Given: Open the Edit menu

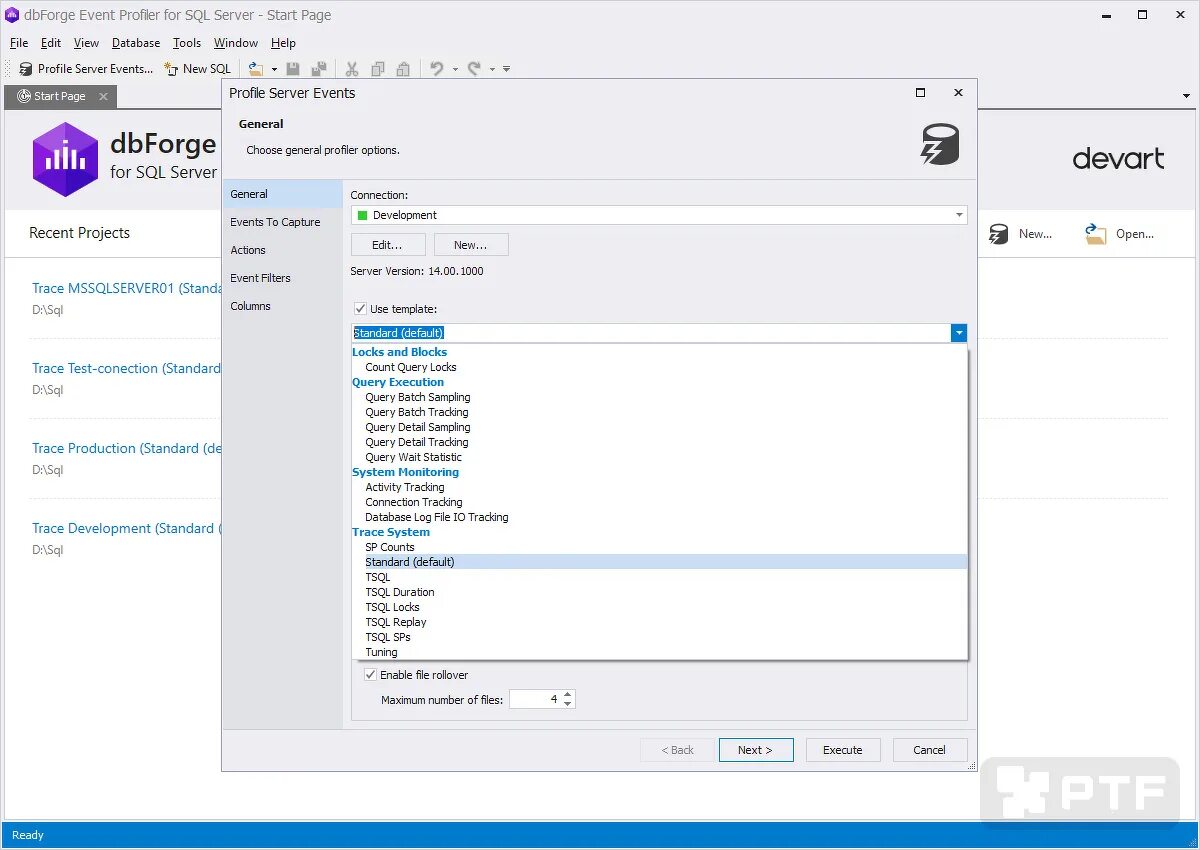Looking at the screenshot, I should (51, 43).
